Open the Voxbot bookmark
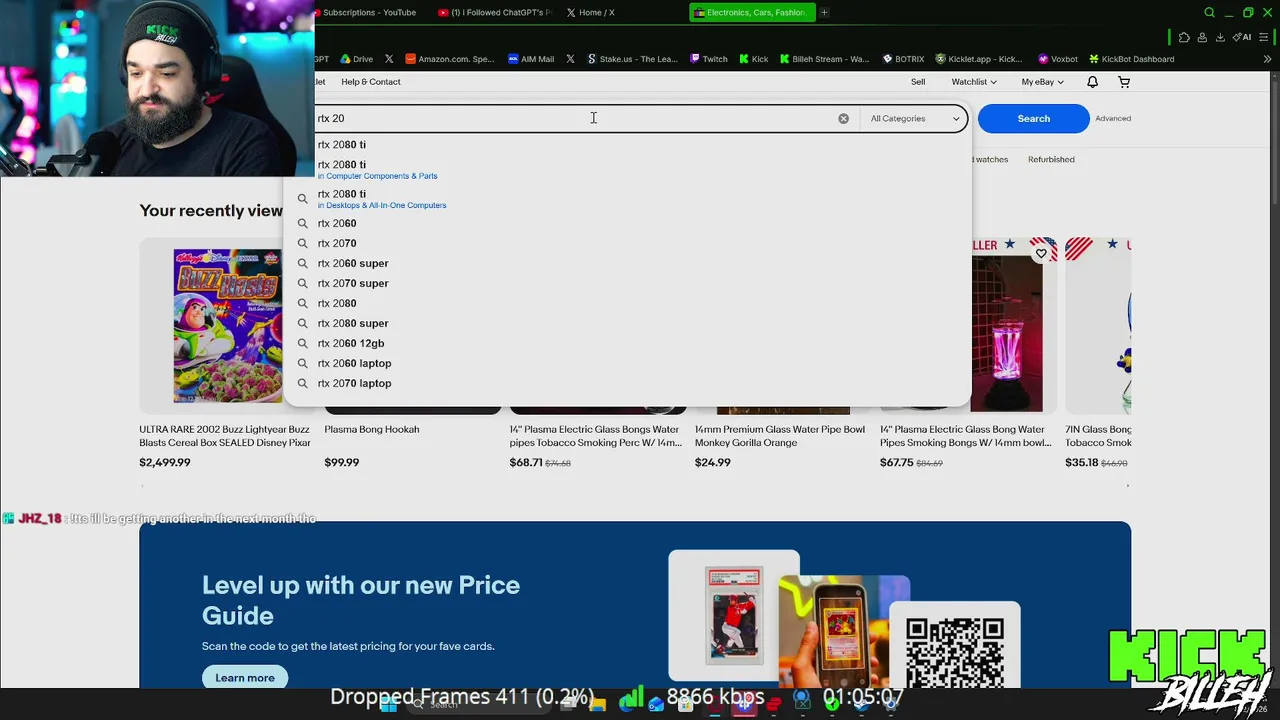The image size is (1280, 720). tap(1058, 59)
